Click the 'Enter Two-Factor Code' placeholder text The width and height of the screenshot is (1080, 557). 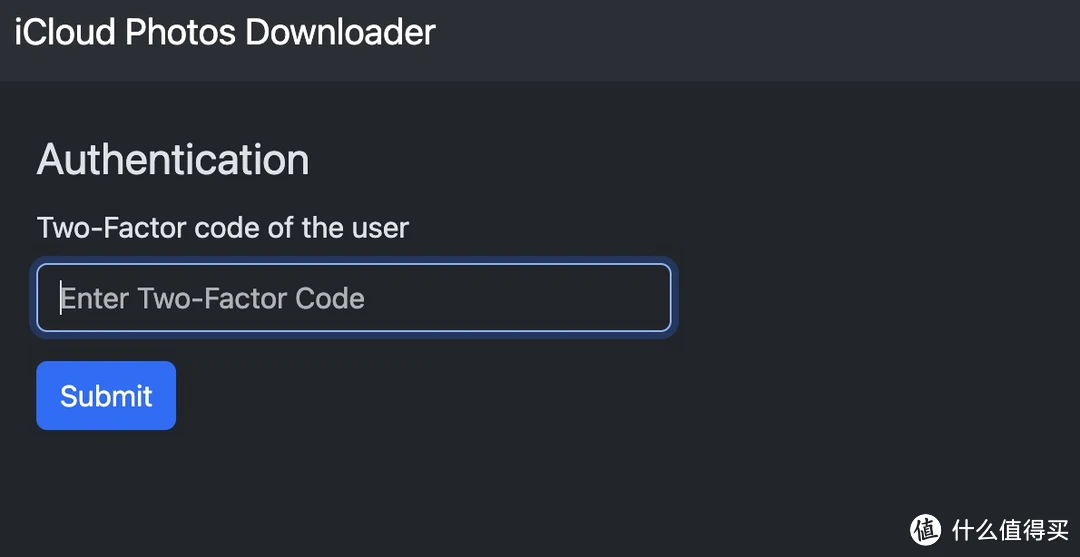pos(213,298)
